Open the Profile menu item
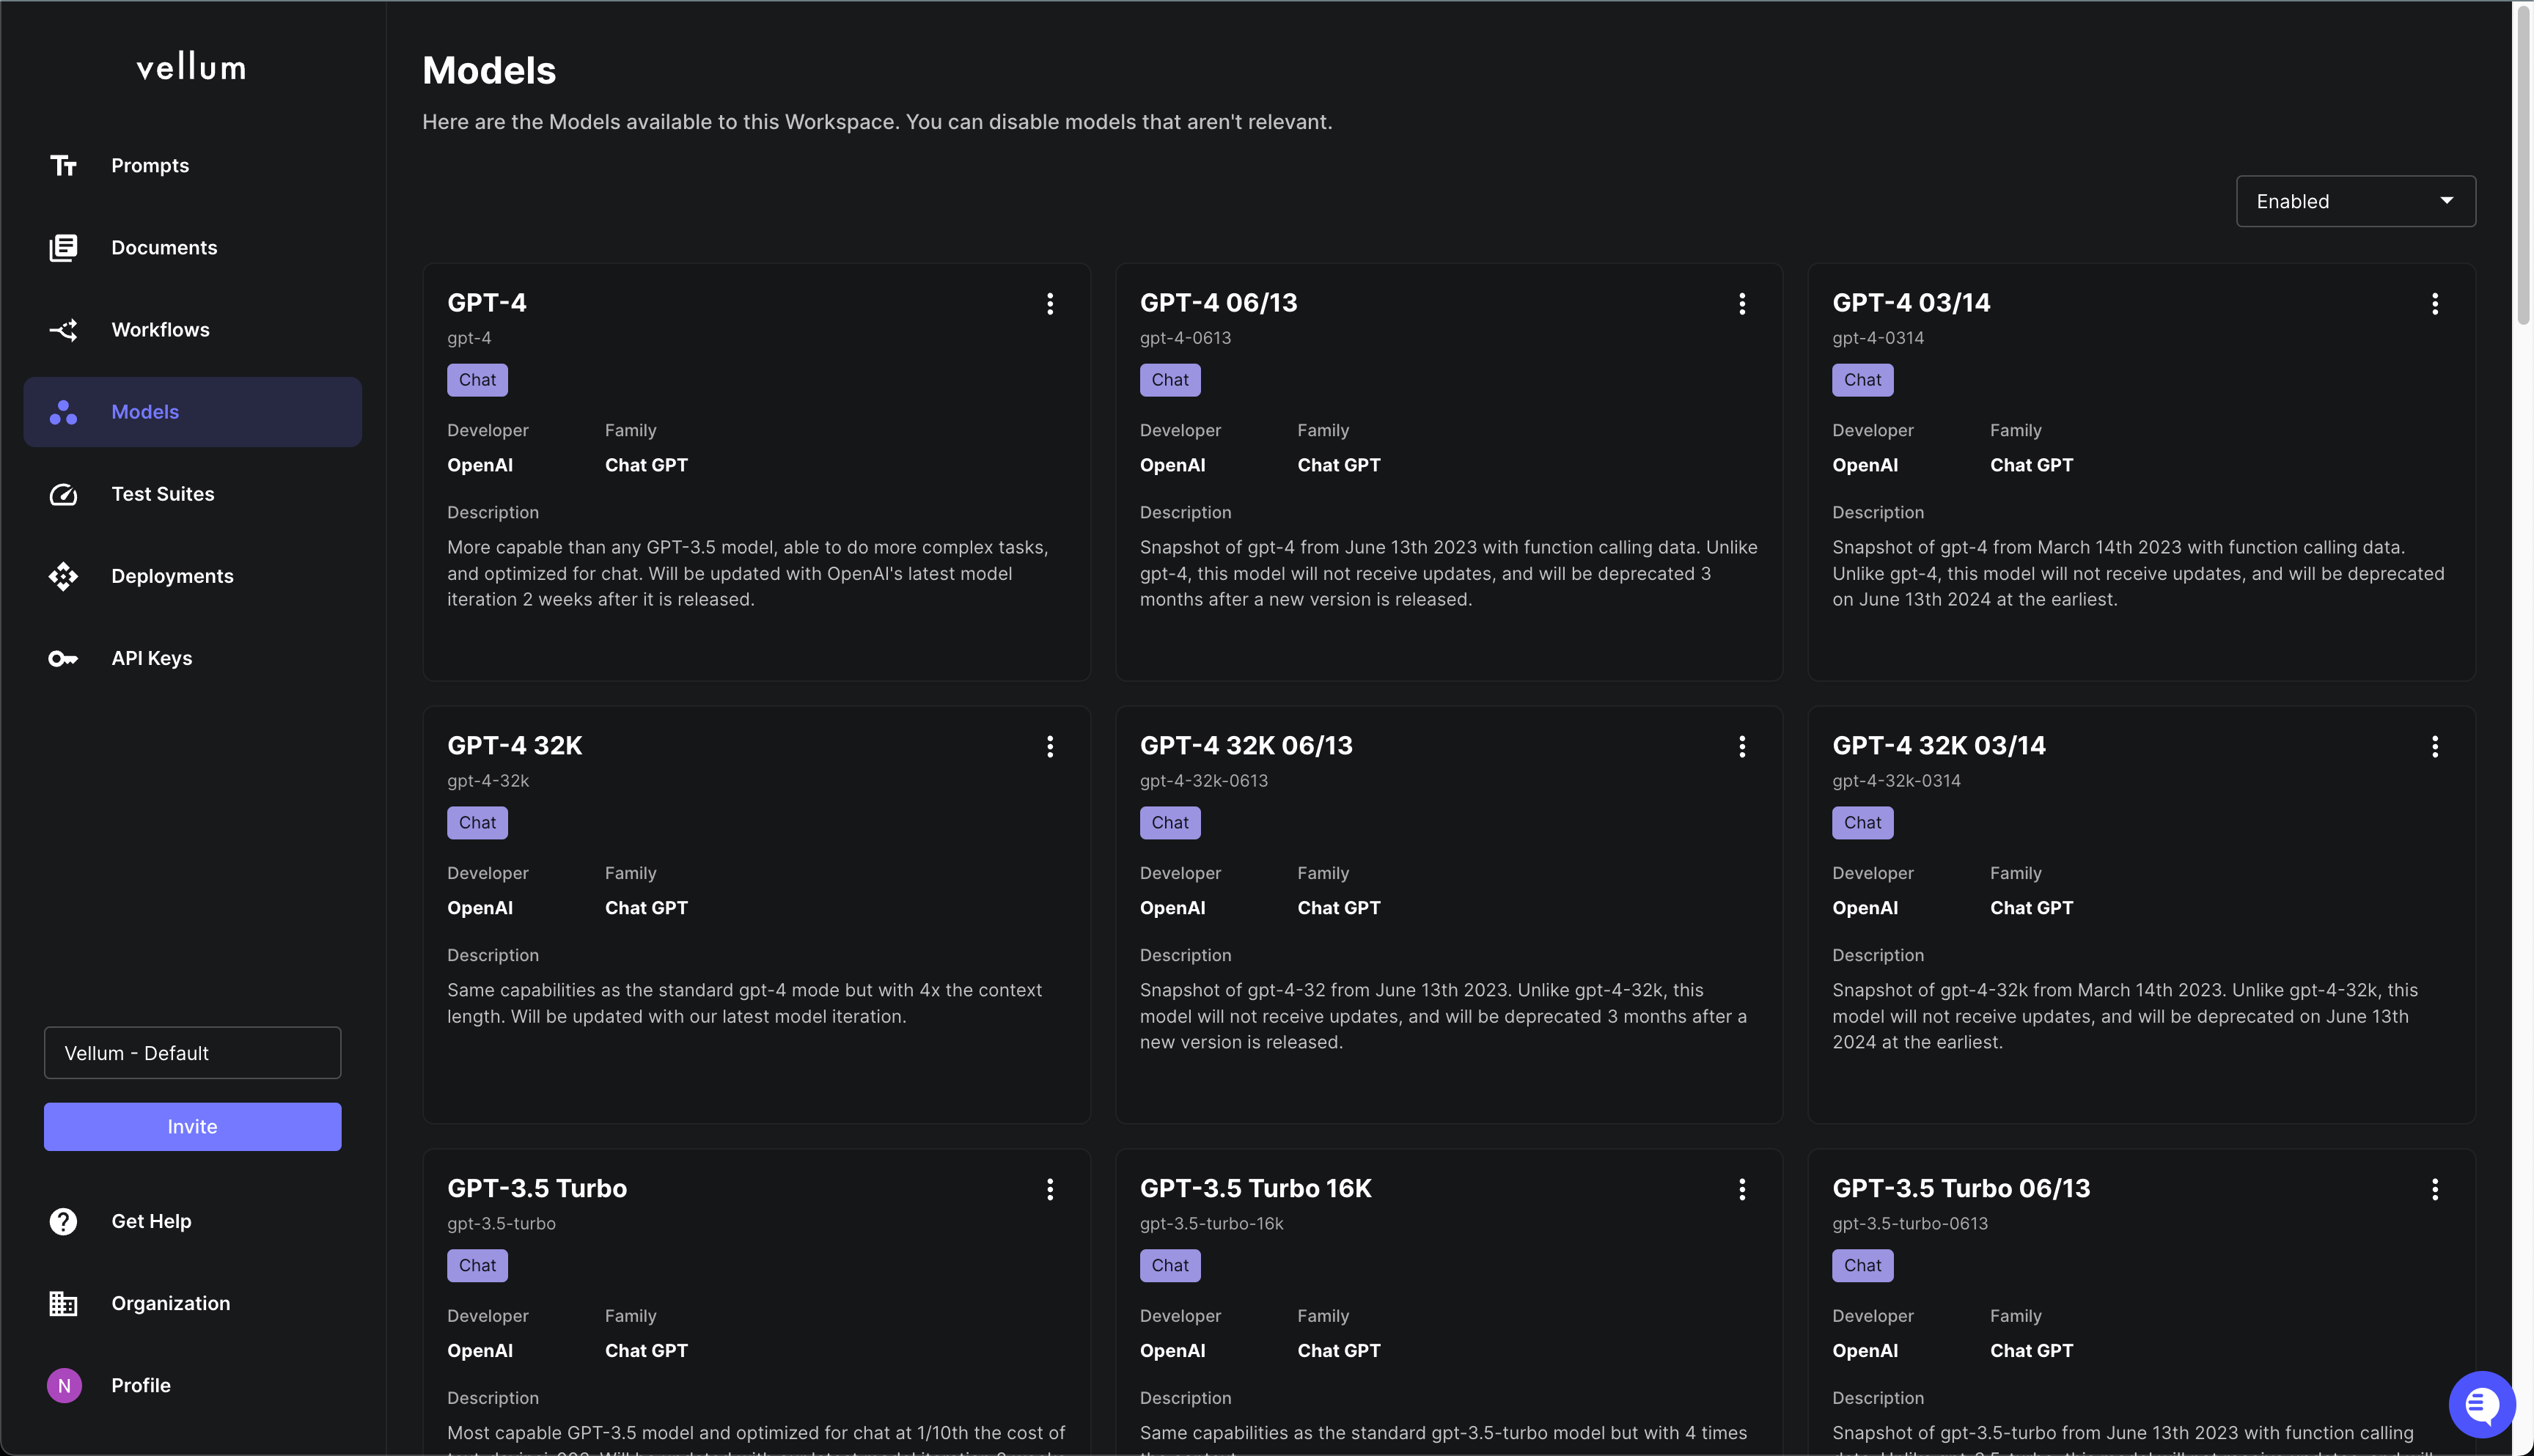The image size is (2534, 1456). click(140, 1385)
